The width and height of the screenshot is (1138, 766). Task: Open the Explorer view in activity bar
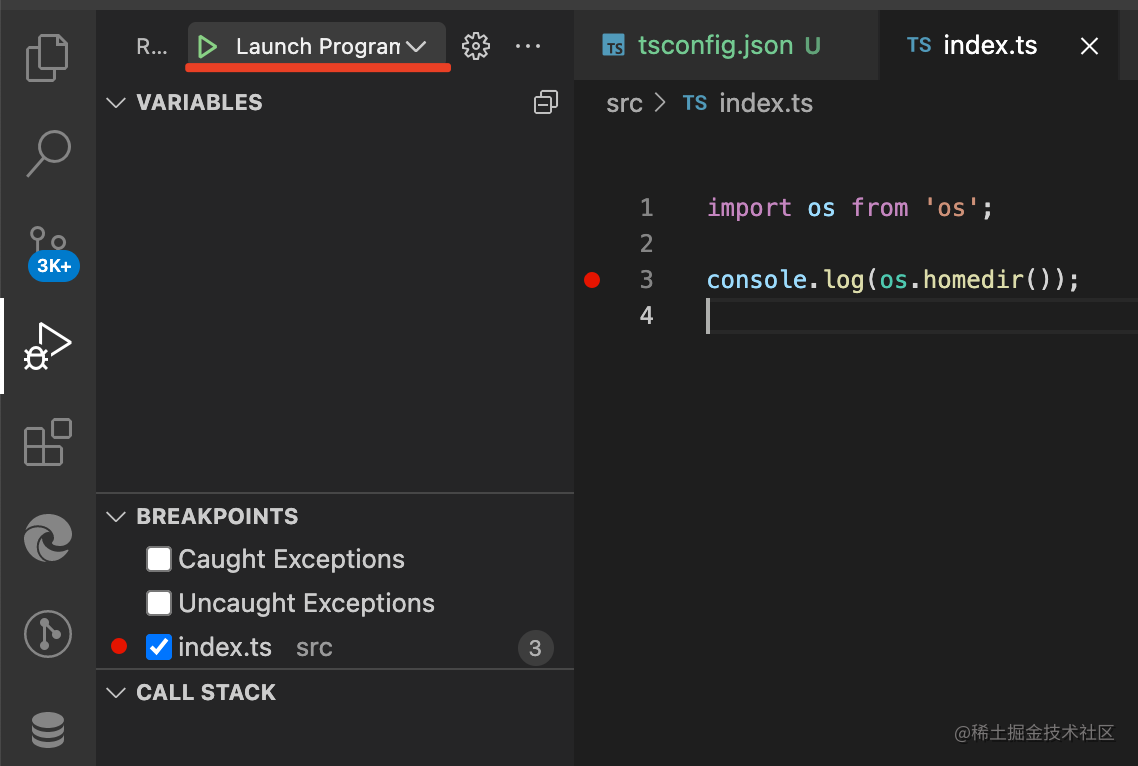47,57
